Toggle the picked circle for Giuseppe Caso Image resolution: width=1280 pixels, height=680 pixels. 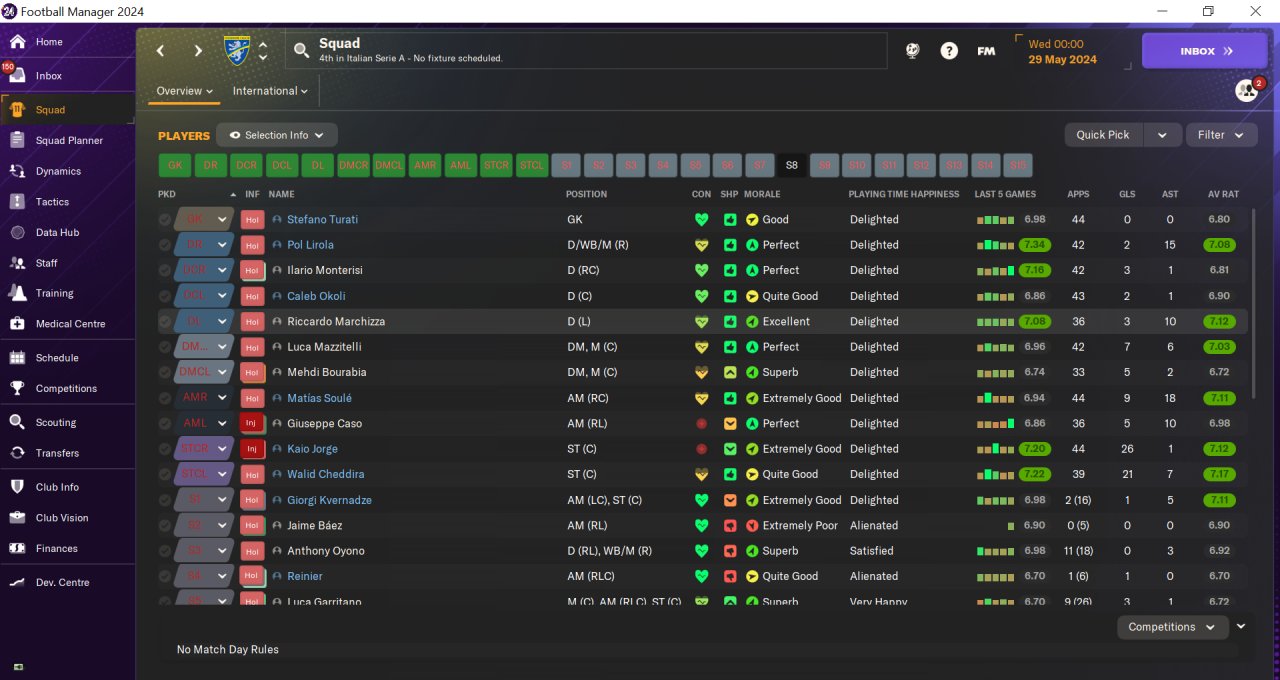[x=165, y=423]
